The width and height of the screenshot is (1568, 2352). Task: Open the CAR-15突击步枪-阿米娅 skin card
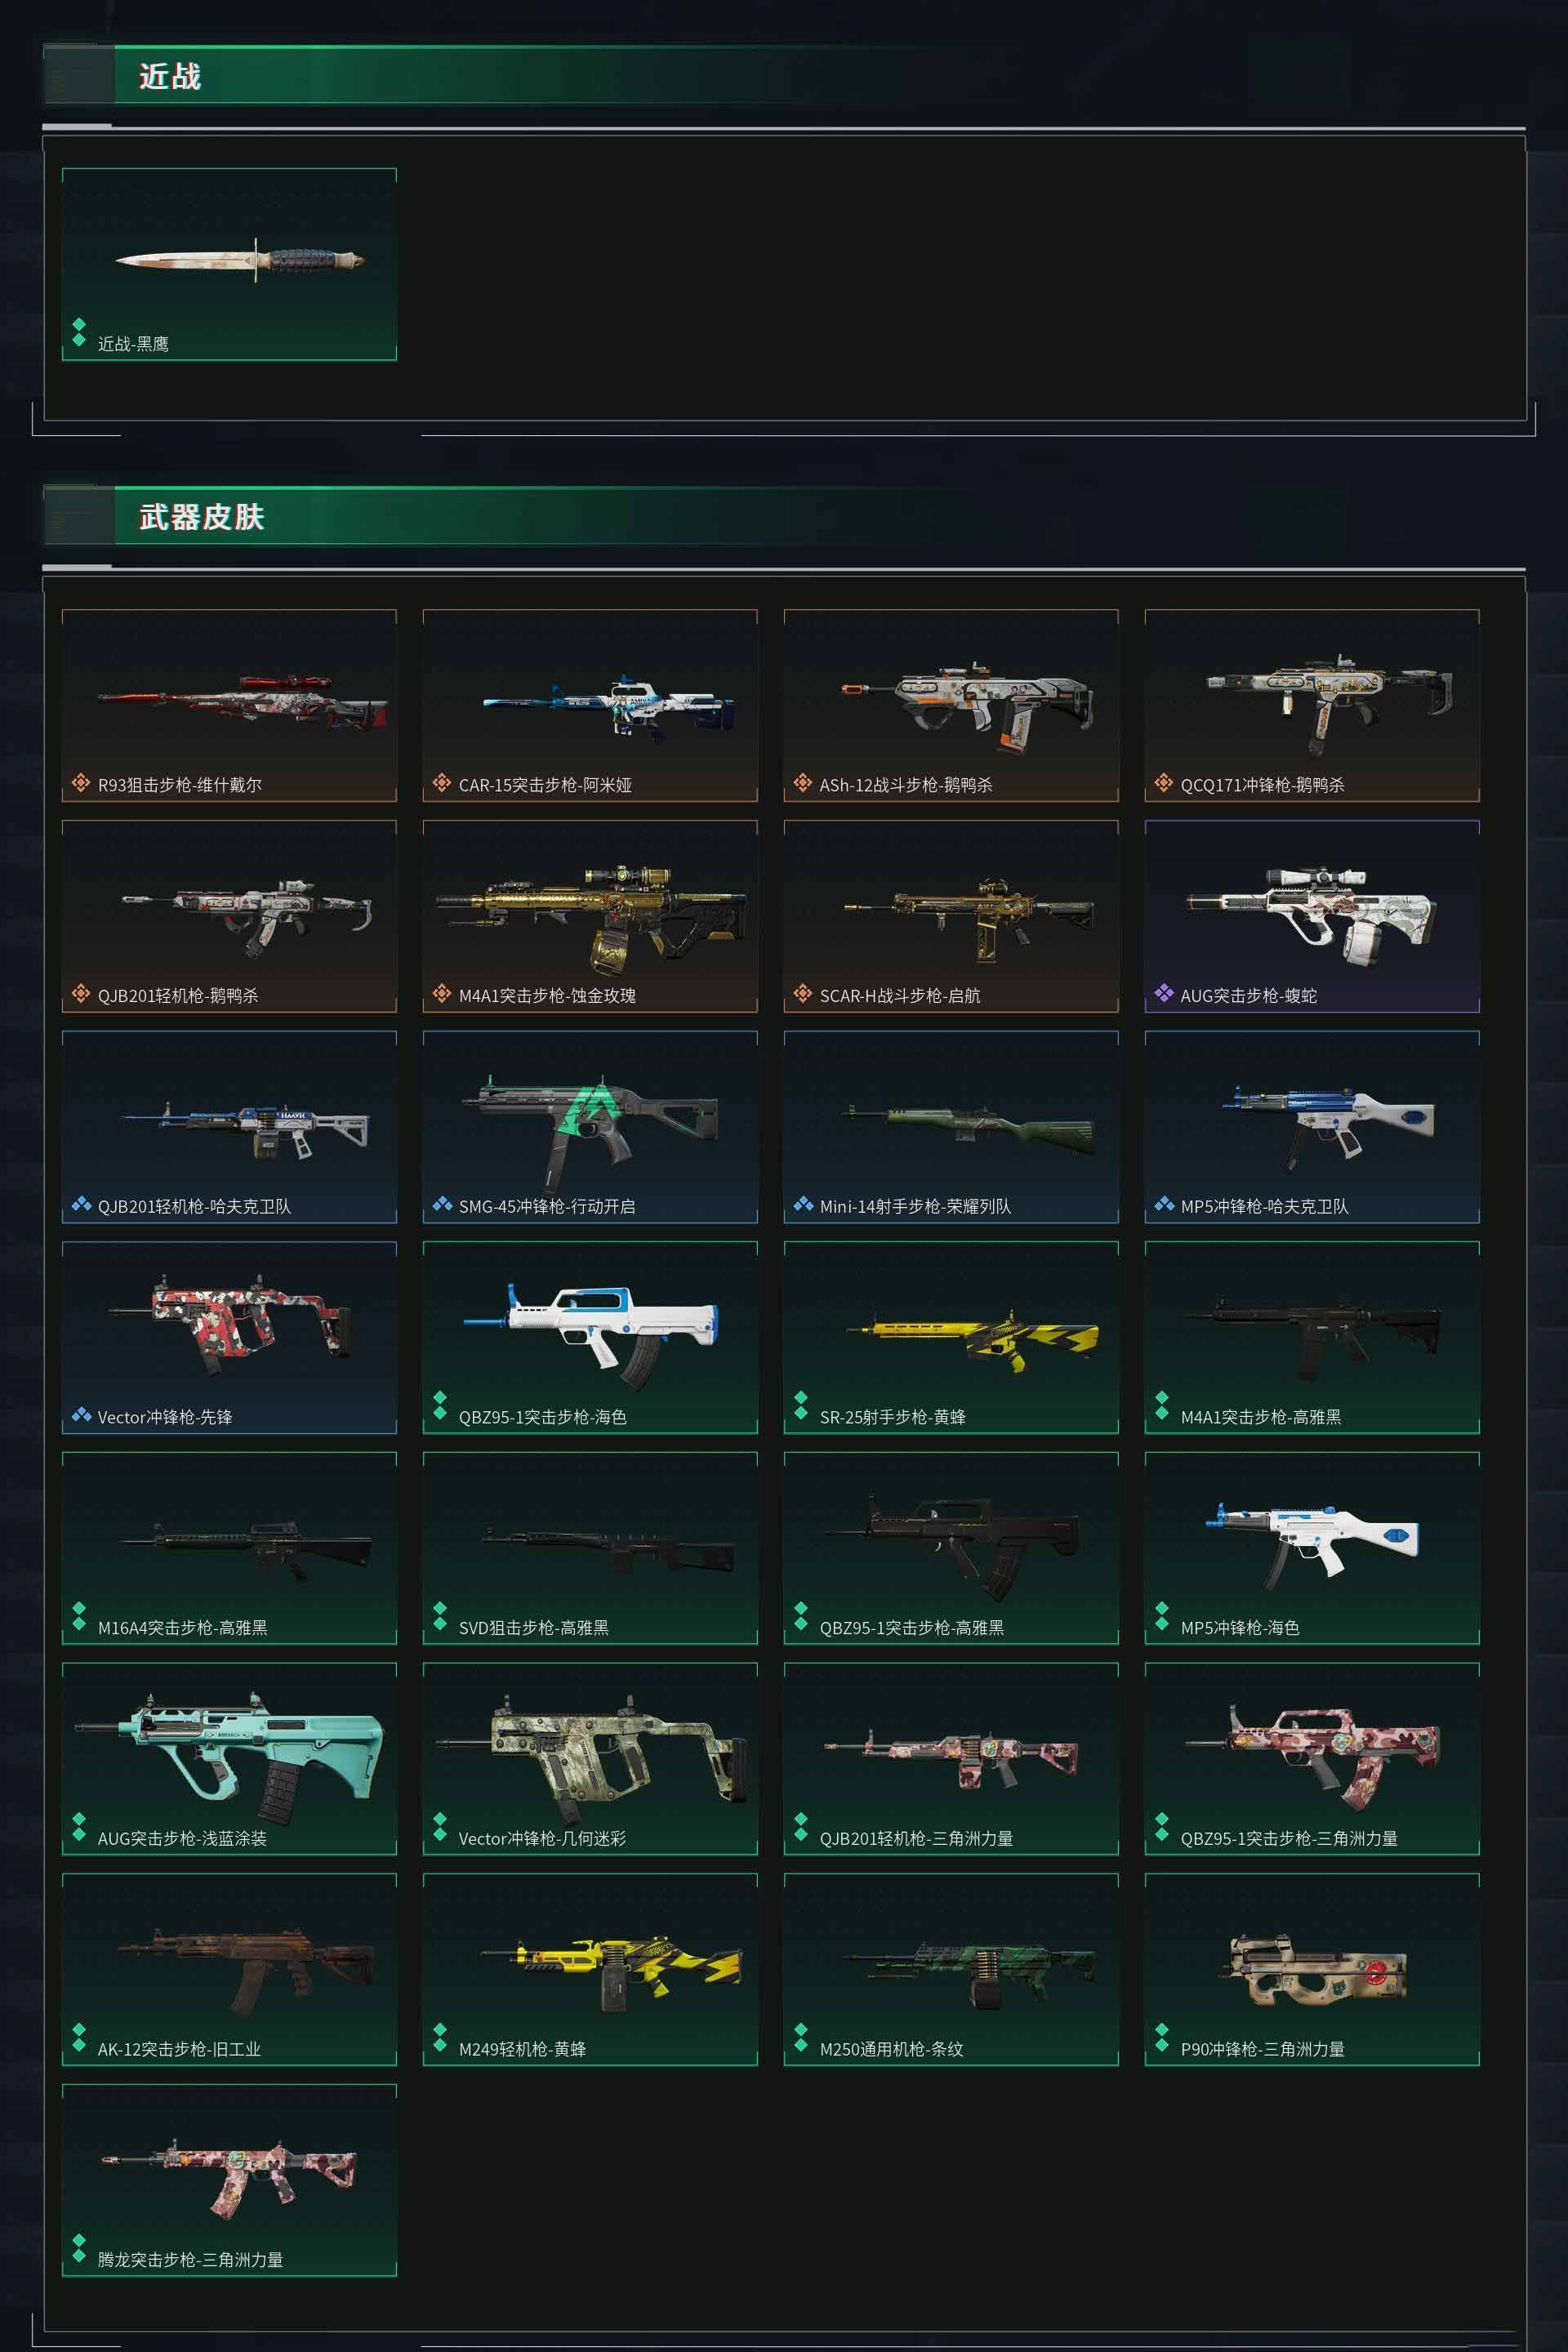click(x=590, y=705)
